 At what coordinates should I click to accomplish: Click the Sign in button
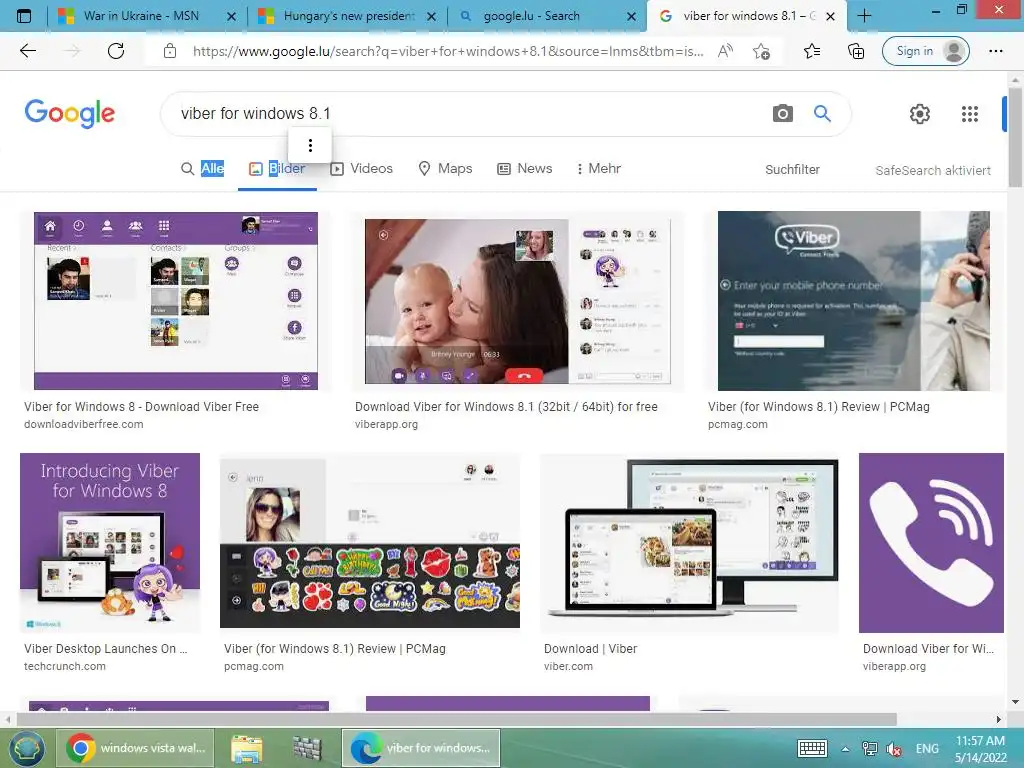925,51
